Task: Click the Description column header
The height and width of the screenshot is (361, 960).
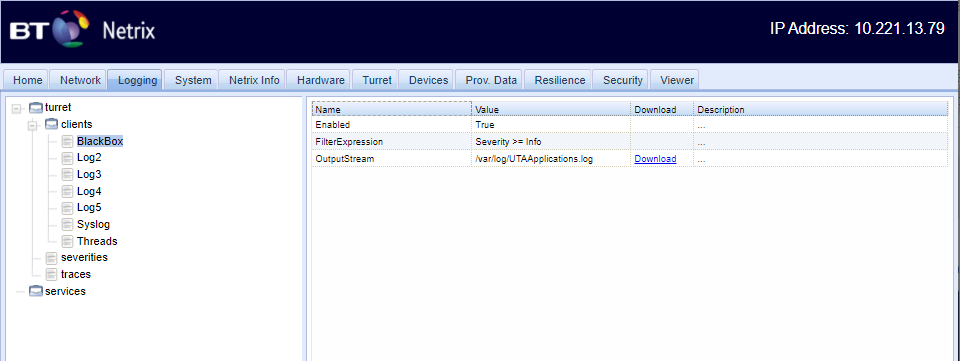Action: click(820, 110)
